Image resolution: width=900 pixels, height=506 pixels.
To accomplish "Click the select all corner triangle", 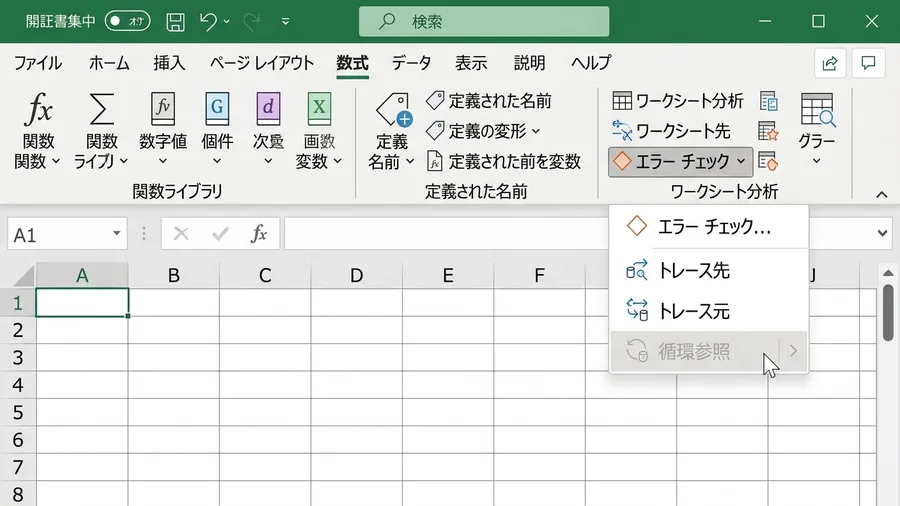I will tap(25, 276).
